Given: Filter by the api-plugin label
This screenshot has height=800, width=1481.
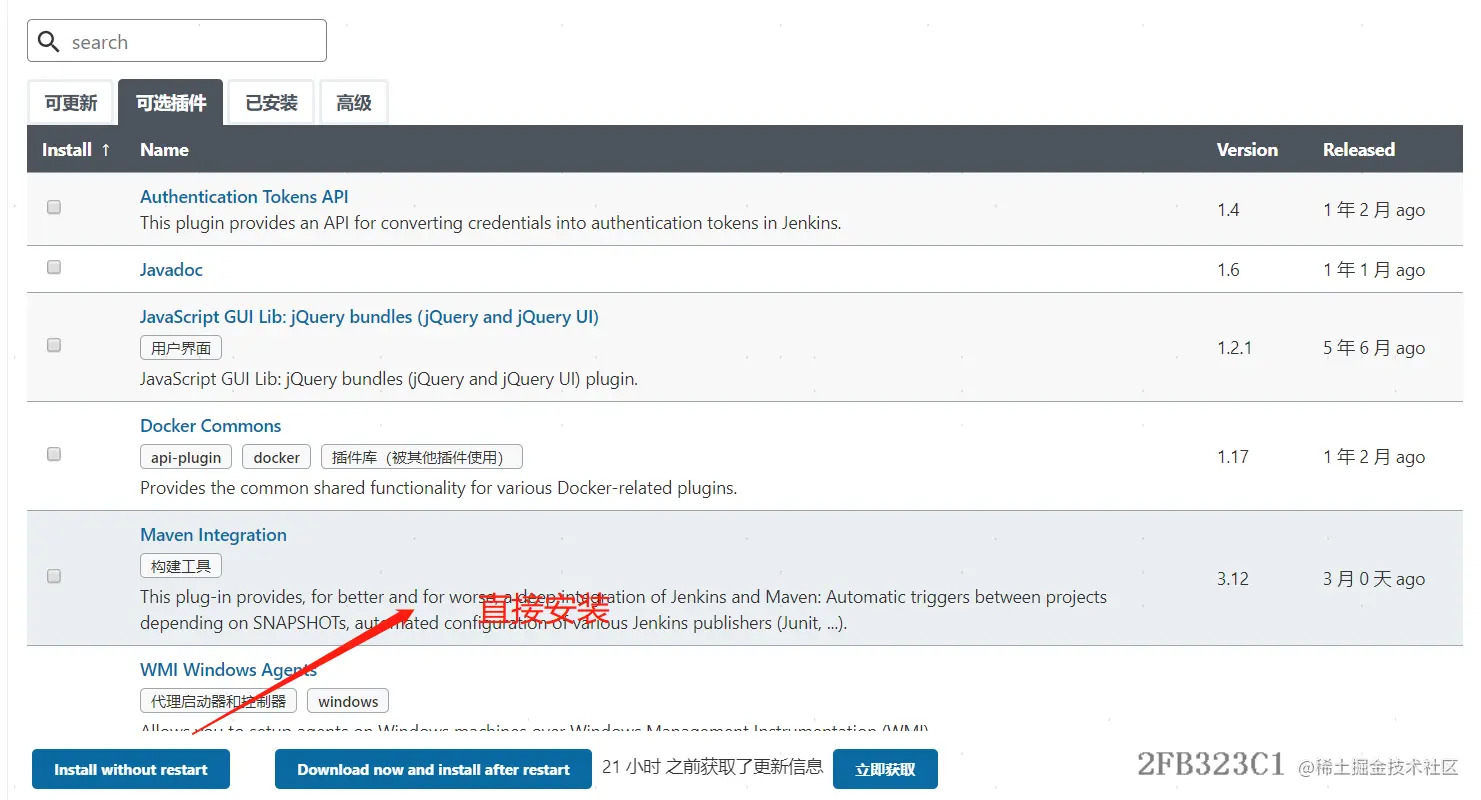Looking at the screenshot, I should point(186,457).
